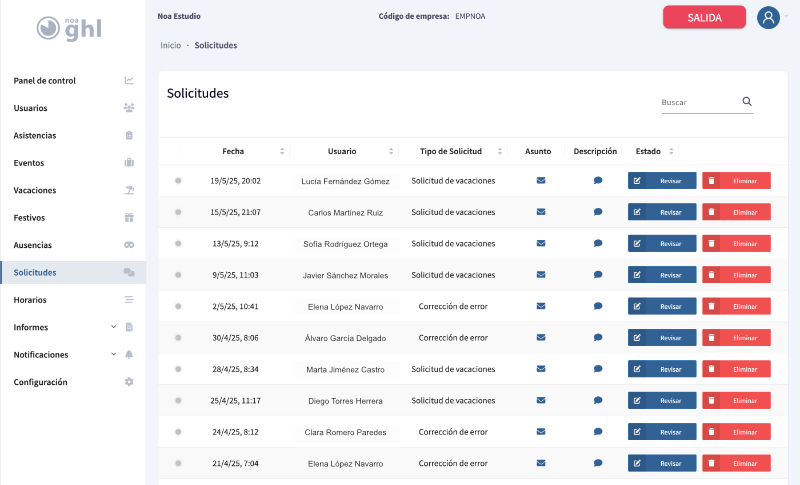
Task: Open description bubble for Marta Jiménez Castro
Action: [598, 369]
